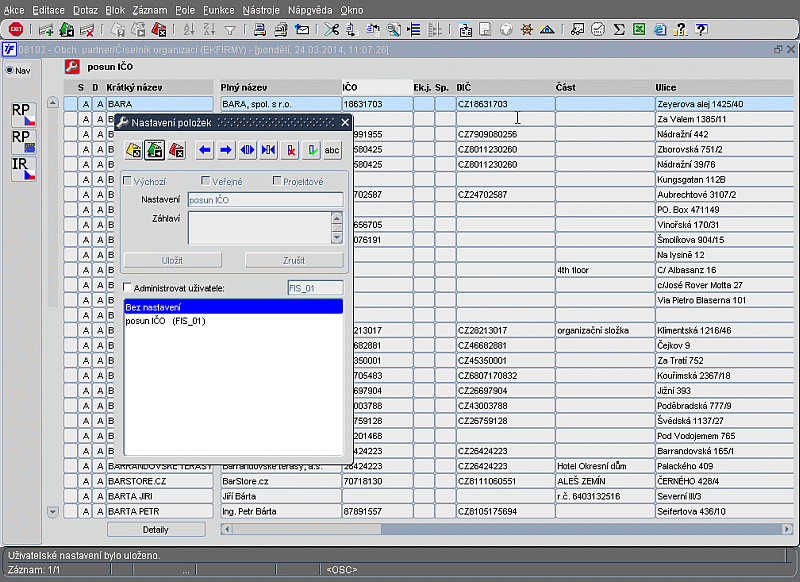
Task: Click the widen column icon in dialog
Action: click(x=247, y=150)
